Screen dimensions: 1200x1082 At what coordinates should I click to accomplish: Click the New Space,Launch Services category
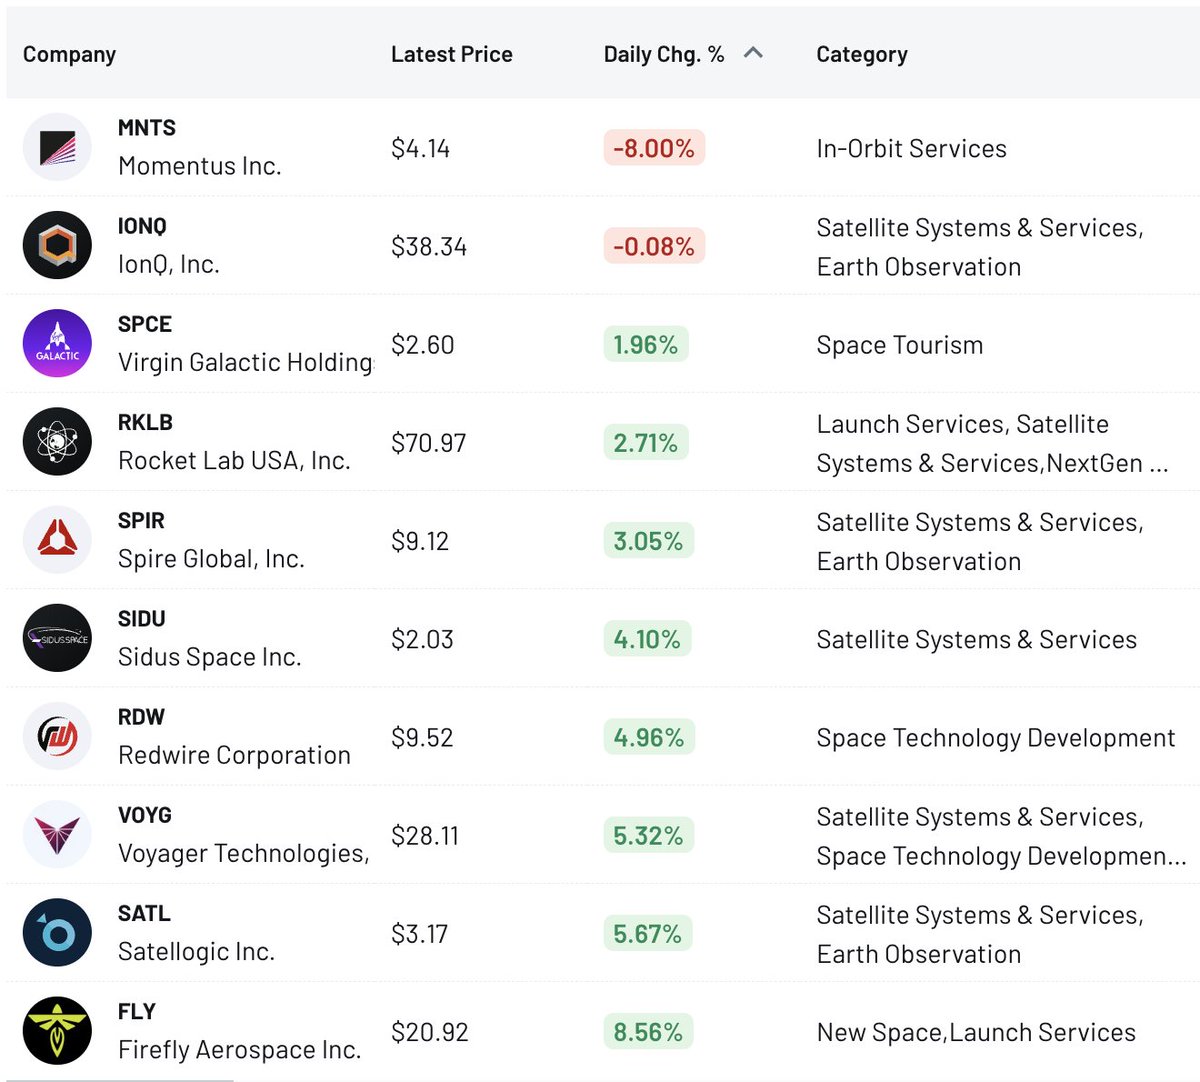click(976, 1032)
